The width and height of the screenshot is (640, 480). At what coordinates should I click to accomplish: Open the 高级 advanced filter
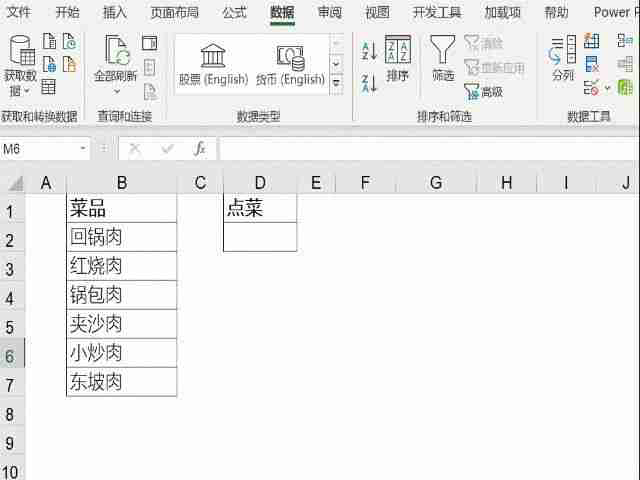coord(483,92)
